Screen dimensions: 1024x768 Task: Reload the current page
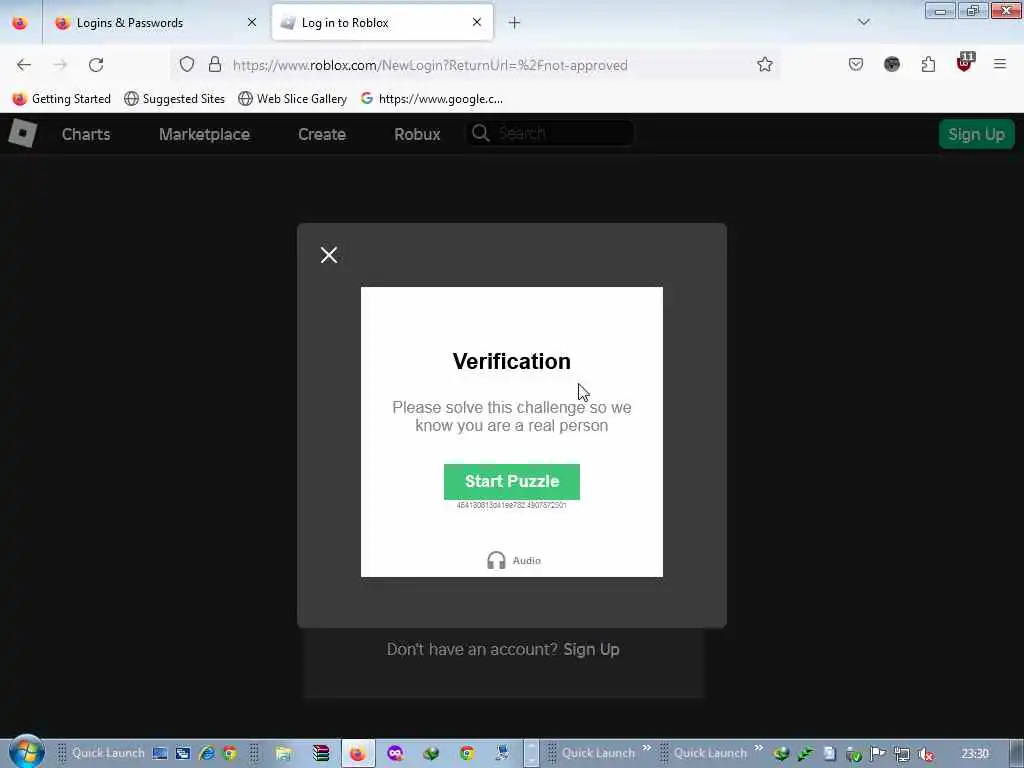[x=96, y=65]
